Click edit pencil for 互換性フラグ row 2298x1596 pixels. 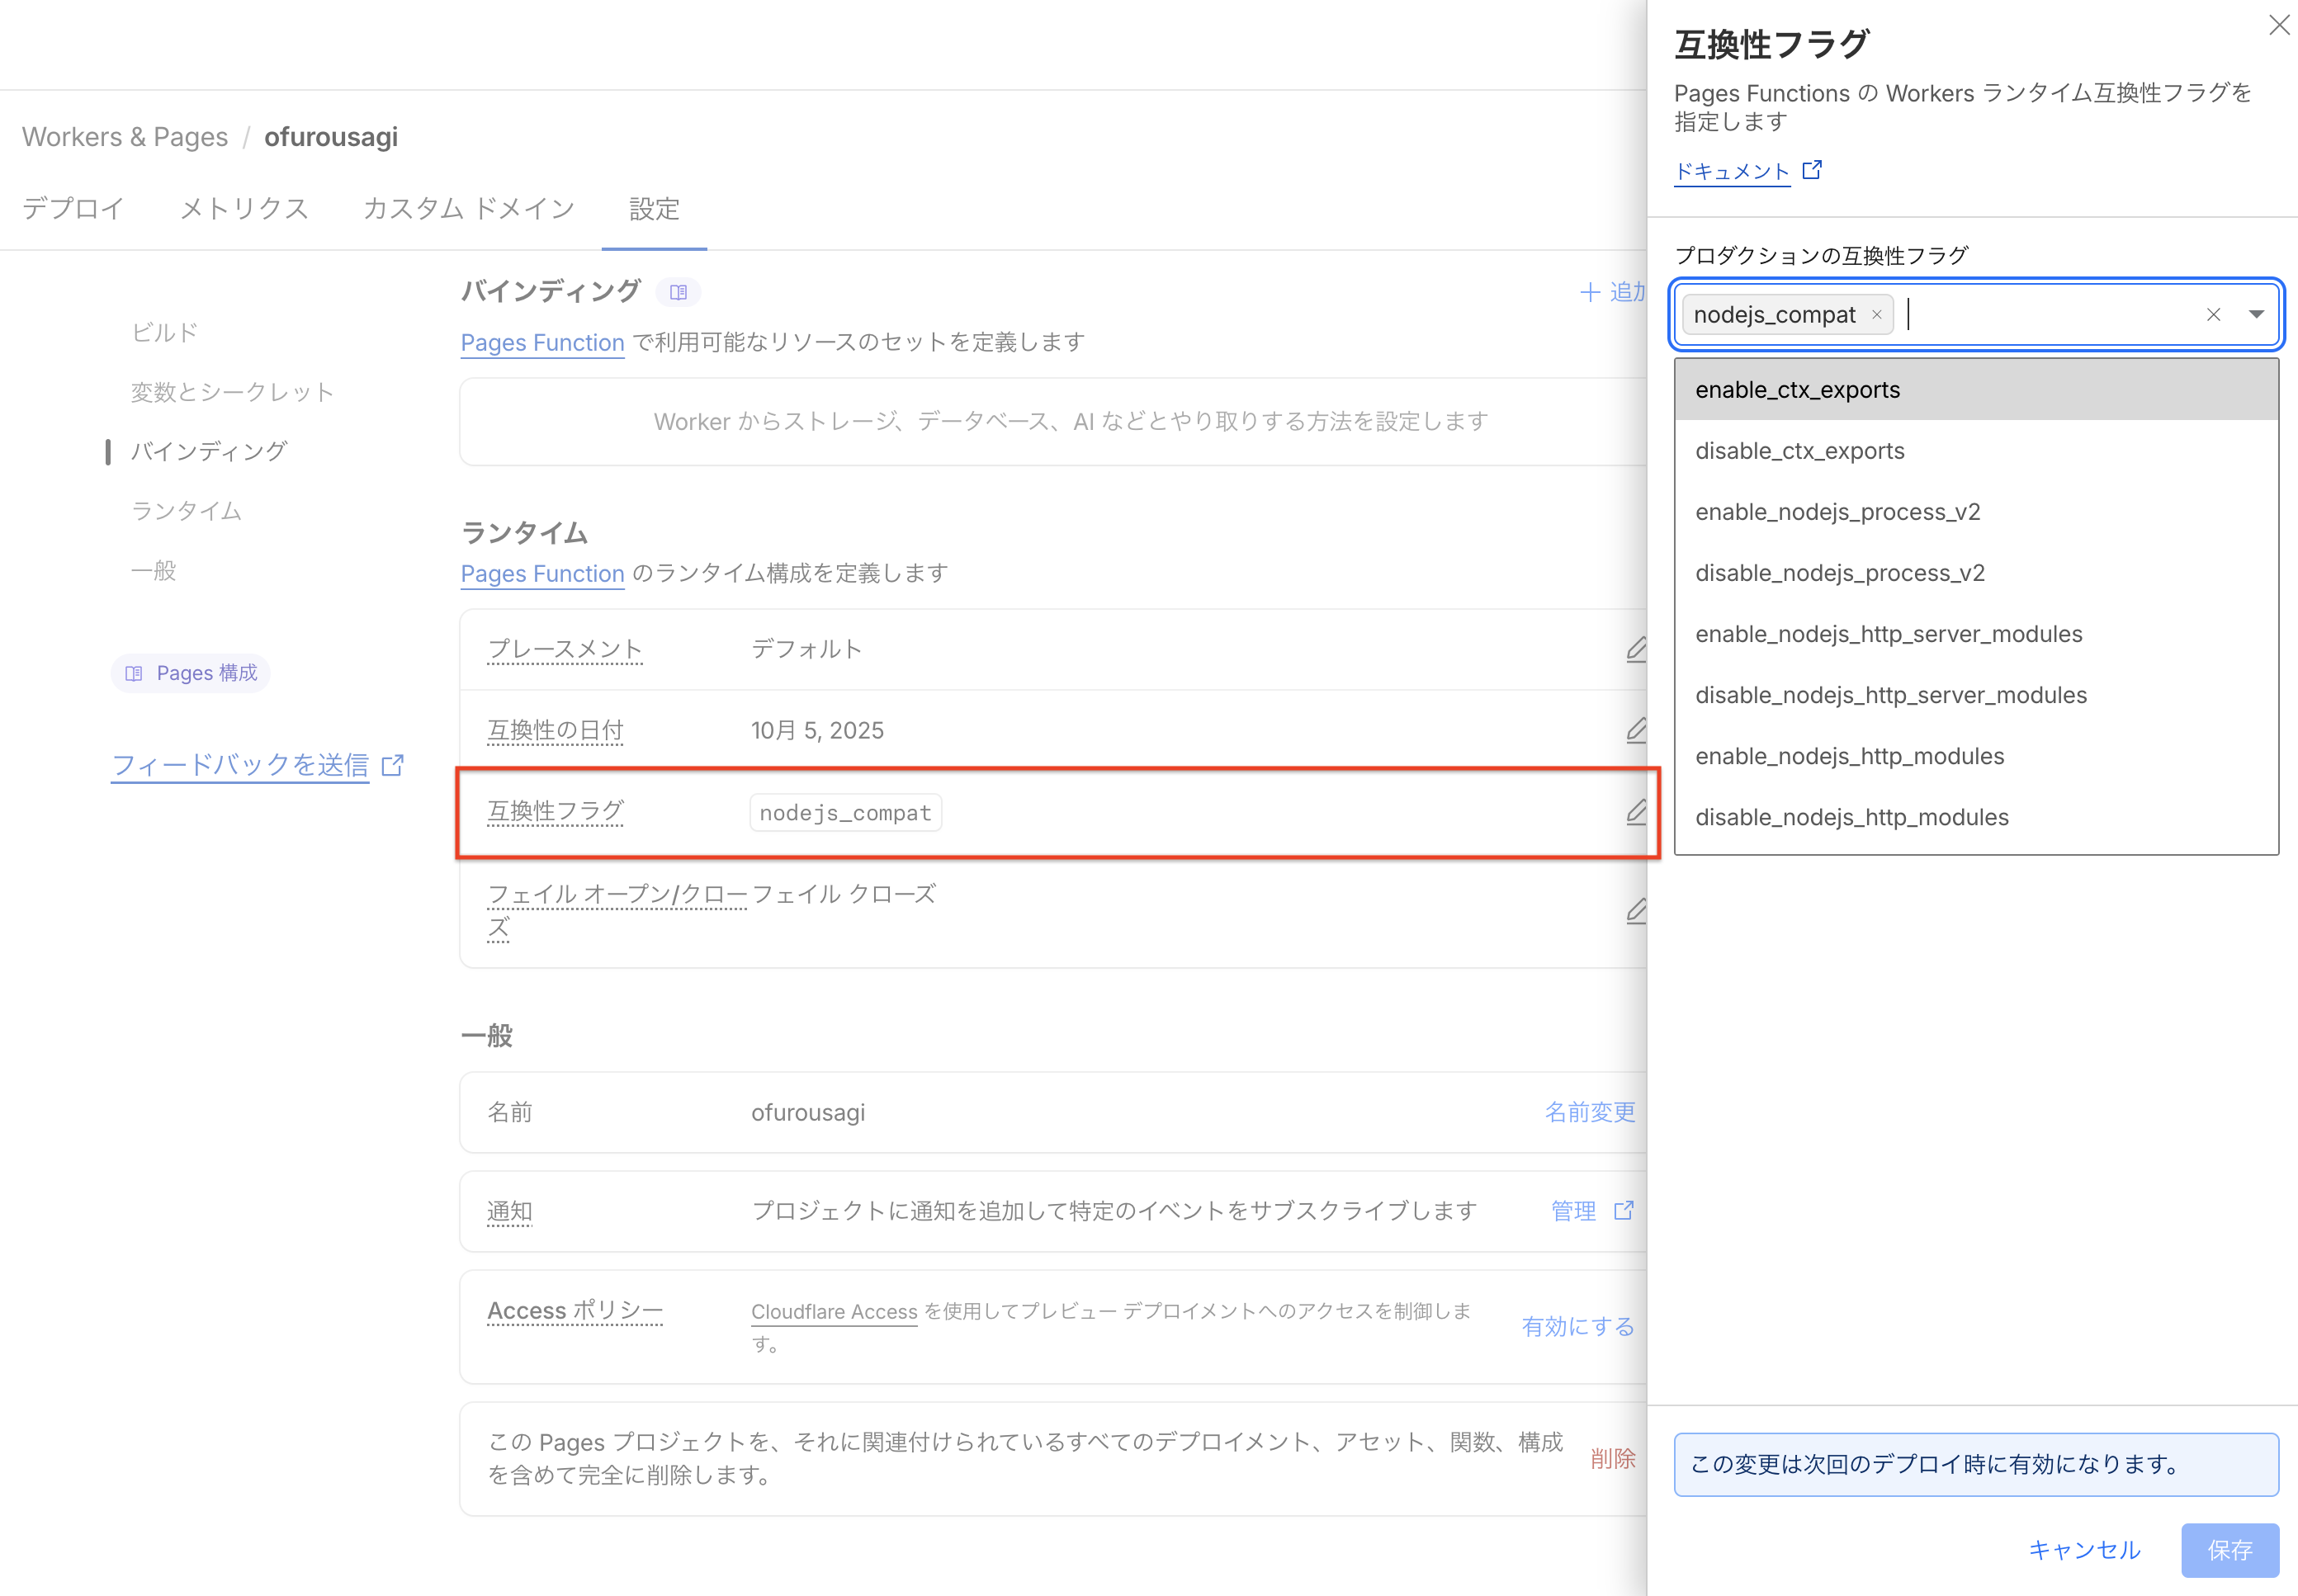1635,812
